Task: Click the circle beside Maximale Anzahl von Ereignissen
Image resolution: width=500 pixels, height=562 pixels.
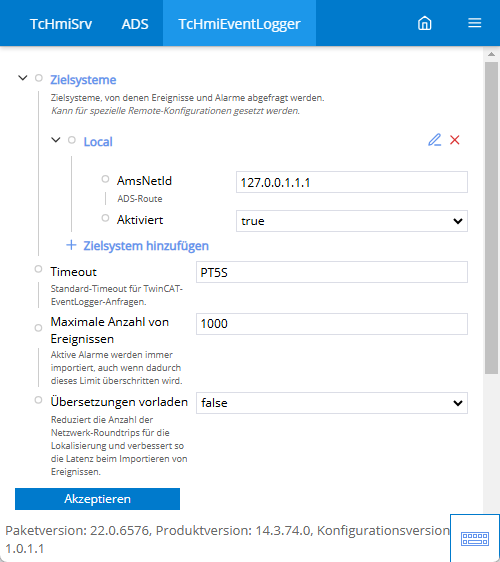Action: [x=38, y=328]
